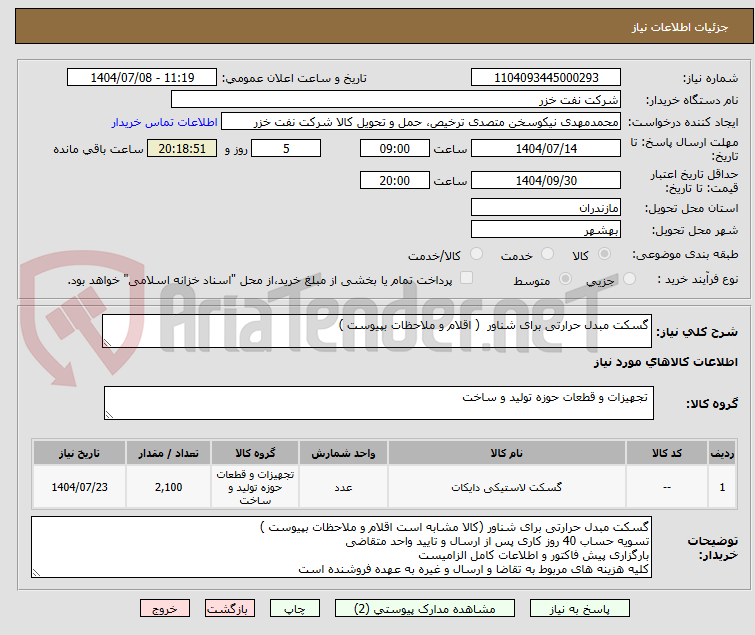
Task: Click the remaining time field 20:18:51
Action: [182, 148]
